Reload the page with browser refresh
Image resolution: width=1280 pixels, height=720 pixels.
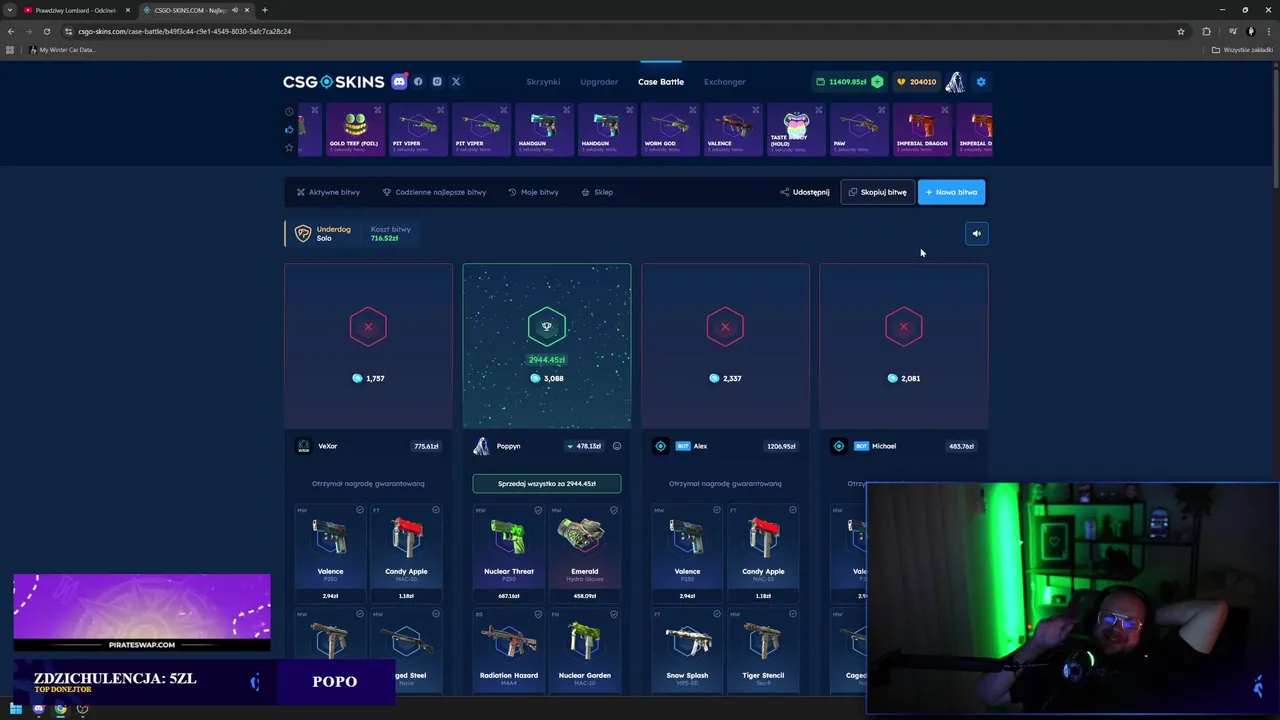[x=46, y=31]
